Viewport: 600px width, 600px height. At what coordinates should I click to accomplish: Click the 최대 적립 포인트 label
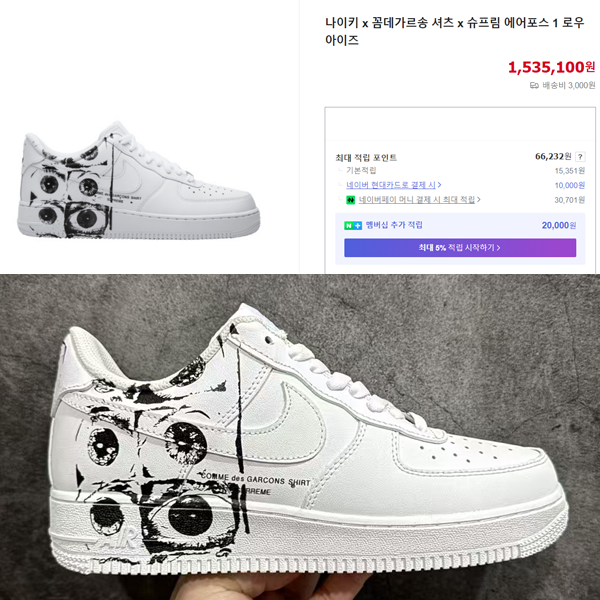(366, 158)
